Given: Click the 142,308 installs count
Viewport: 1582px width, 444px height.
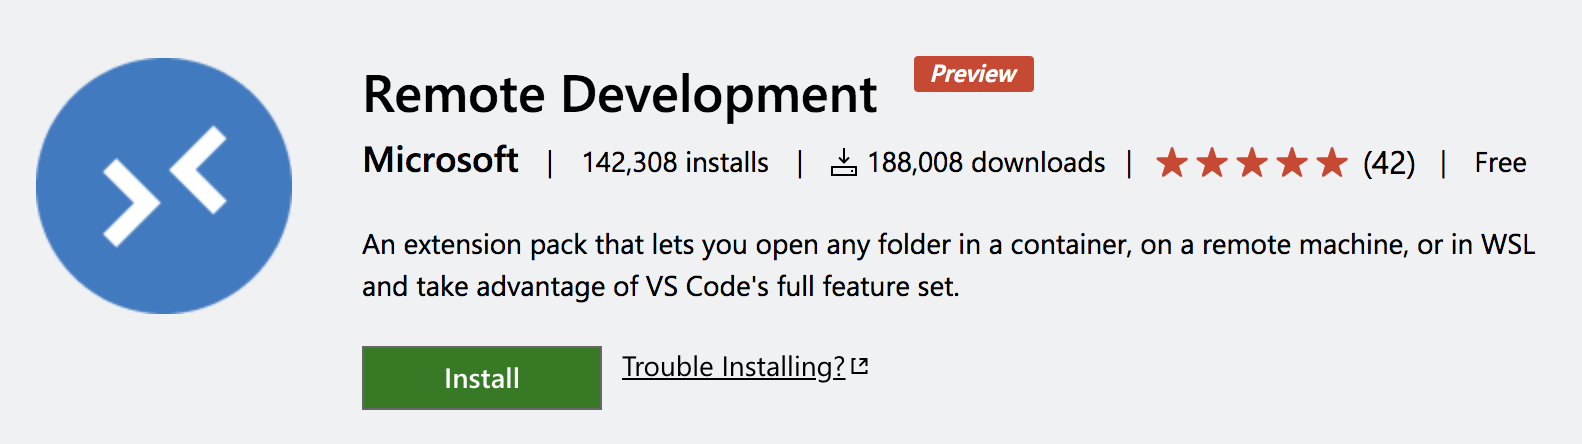Looking at the screenshot, I should pos(675,162).
